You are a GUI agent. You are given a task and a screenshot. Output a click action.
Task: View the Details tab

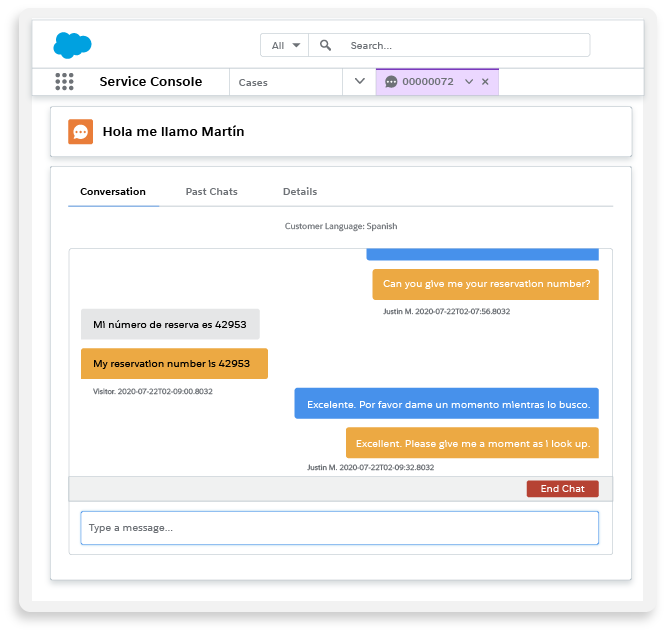coord(300,191)
